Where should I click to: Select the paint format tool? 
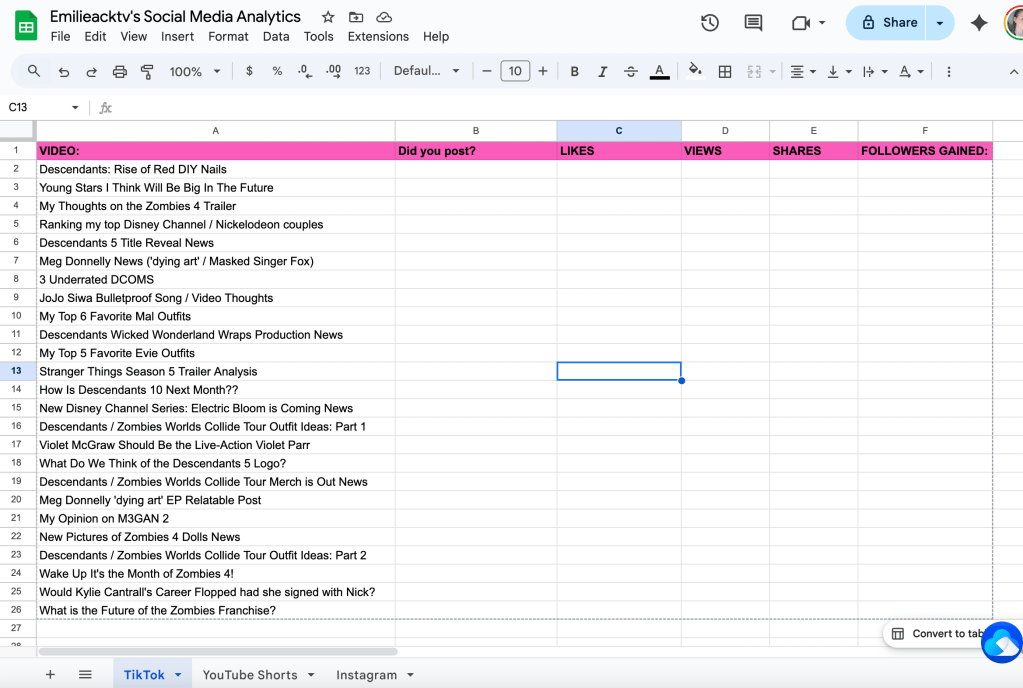(x=147, y=71)
